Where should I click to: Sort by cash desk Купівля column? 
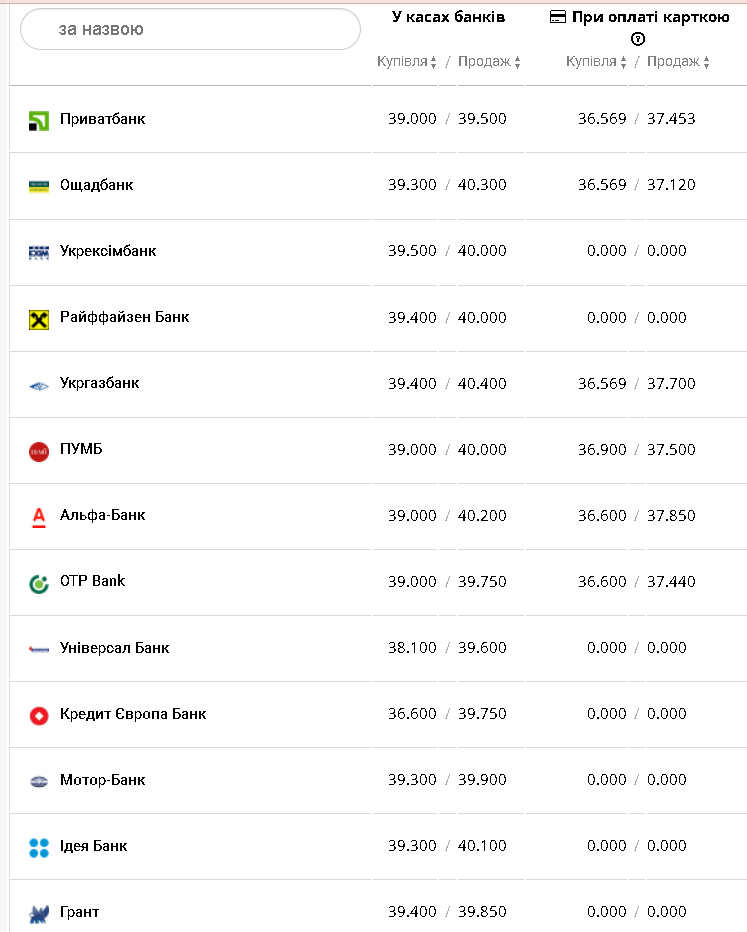[407, 62]
